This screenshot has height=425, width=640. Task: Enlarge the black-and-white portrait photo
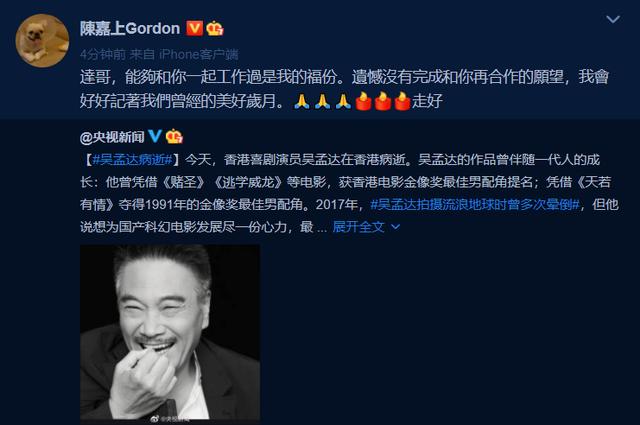(170, 332)
